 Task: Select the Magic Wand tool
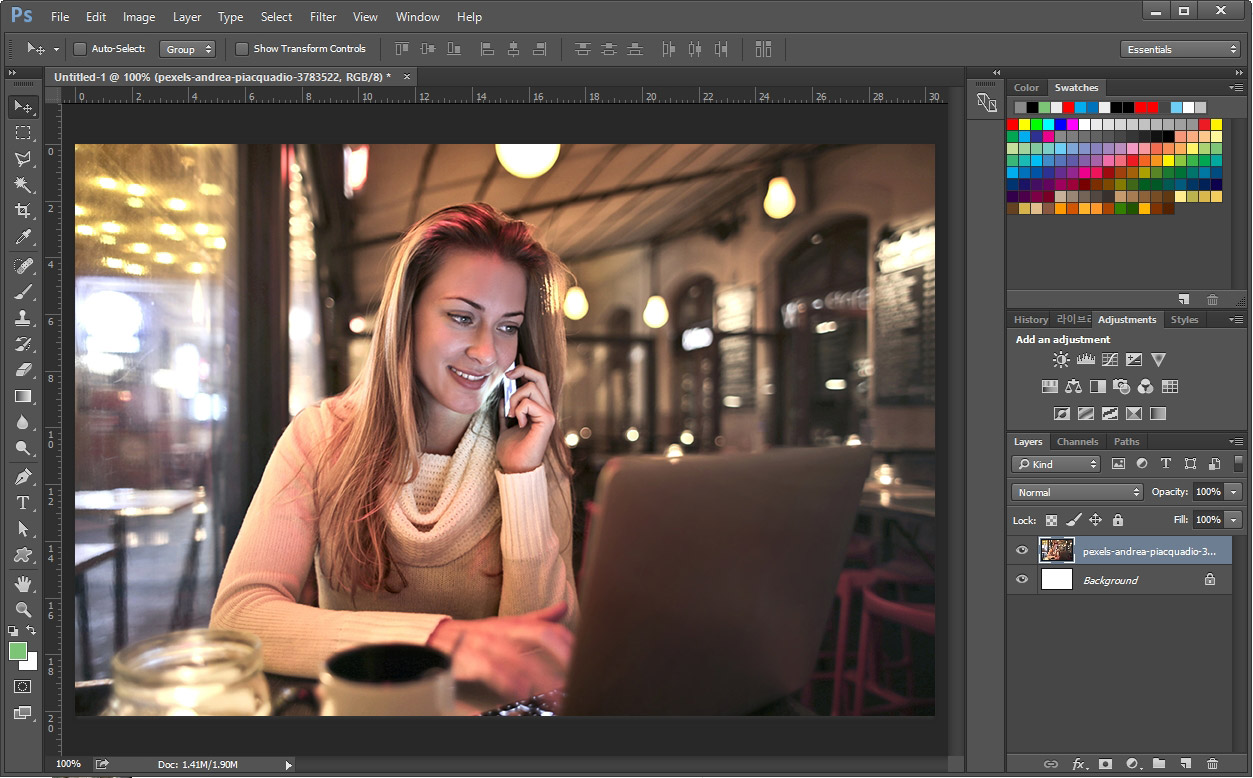click(23, 184)
